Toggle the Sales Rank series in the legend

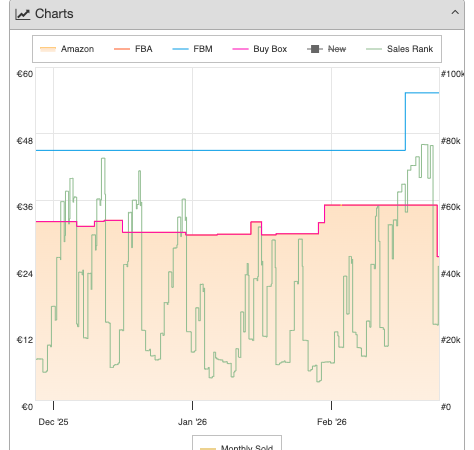(x=400, y=49)
